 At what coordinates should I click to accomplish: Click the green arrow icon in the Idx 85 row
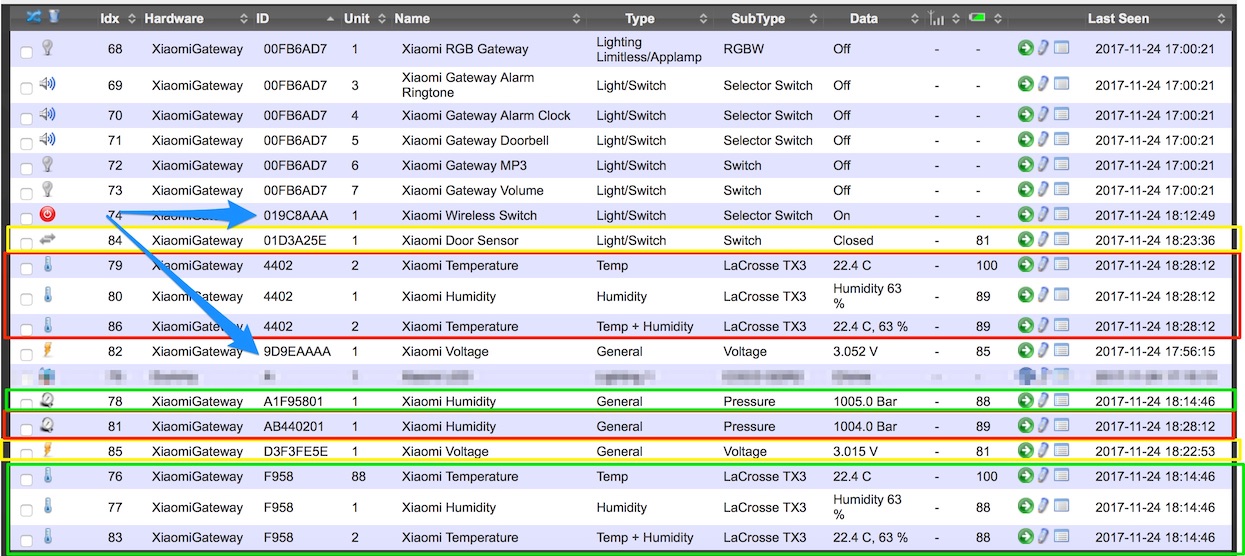pyautogui.click(x=1025, y=451)
